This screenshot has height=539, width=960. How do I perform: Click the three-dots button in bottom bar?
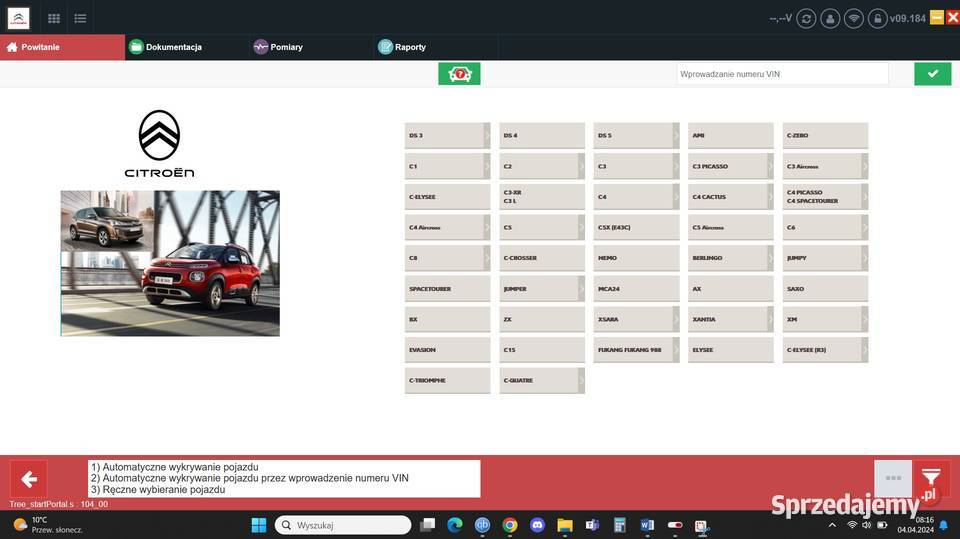pyautogui.click(x=893, y=478)
